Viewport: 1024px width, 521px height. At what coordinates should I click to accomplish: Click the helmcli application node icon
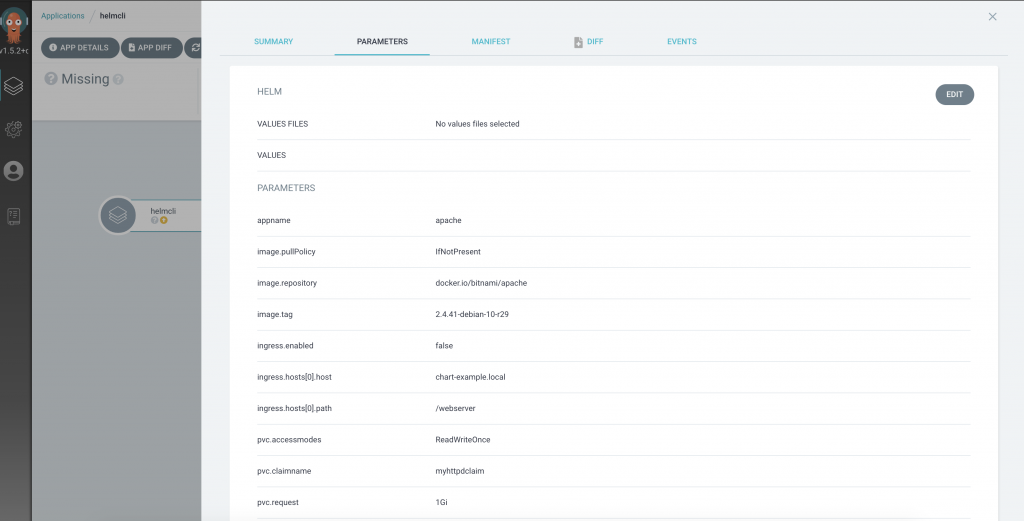tap(118, 215)
